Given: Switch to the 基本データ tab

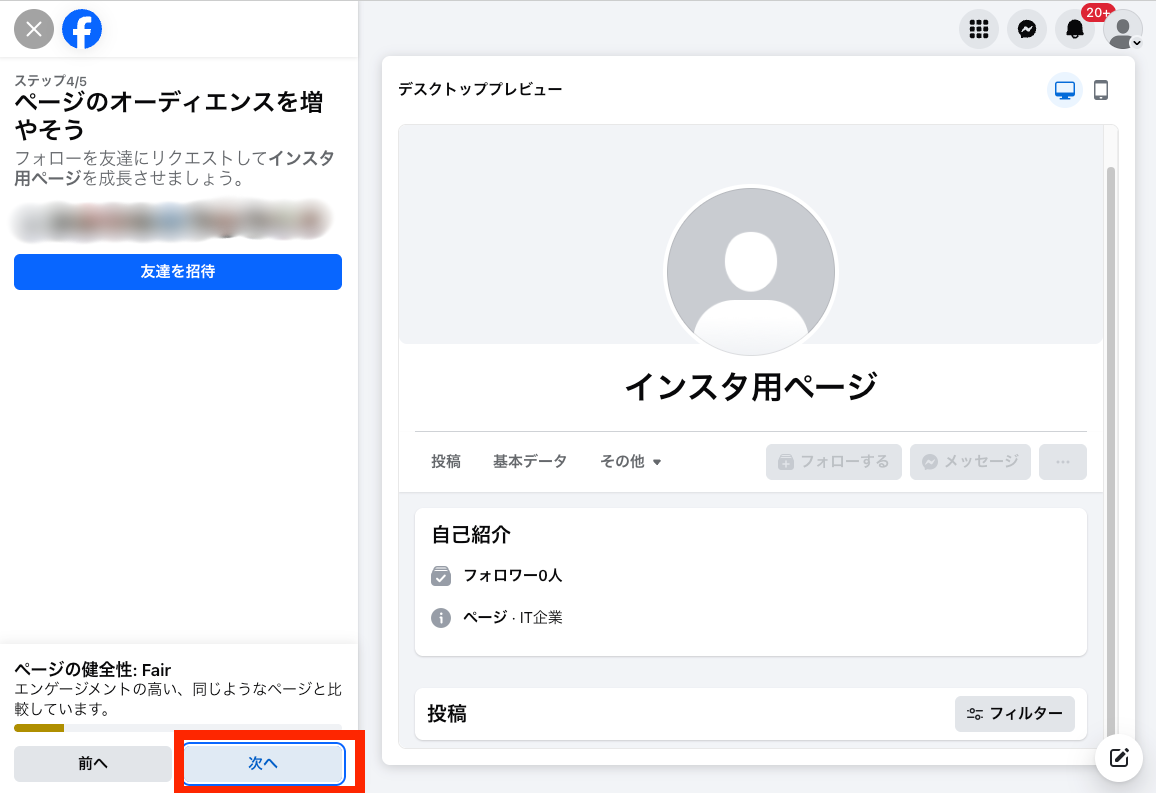Looking at the screenshot, I should pyautogui.click(x=530, y=461).
